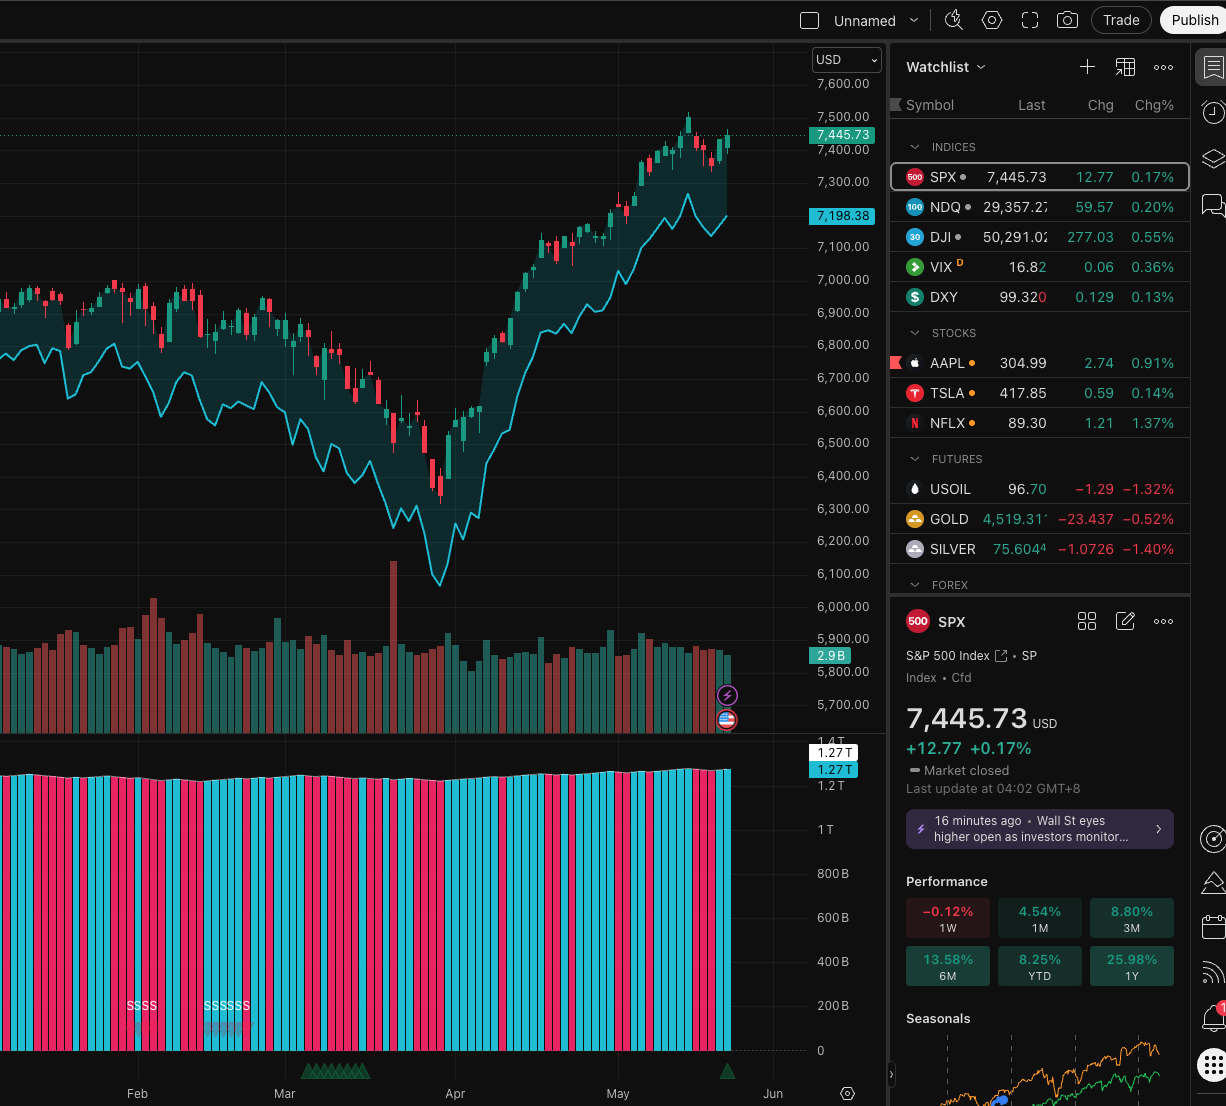This screenshot has width=1226, height=1106.
Task: Click the 7,445.73 price label on scale
Action: [x=842, y=135]
